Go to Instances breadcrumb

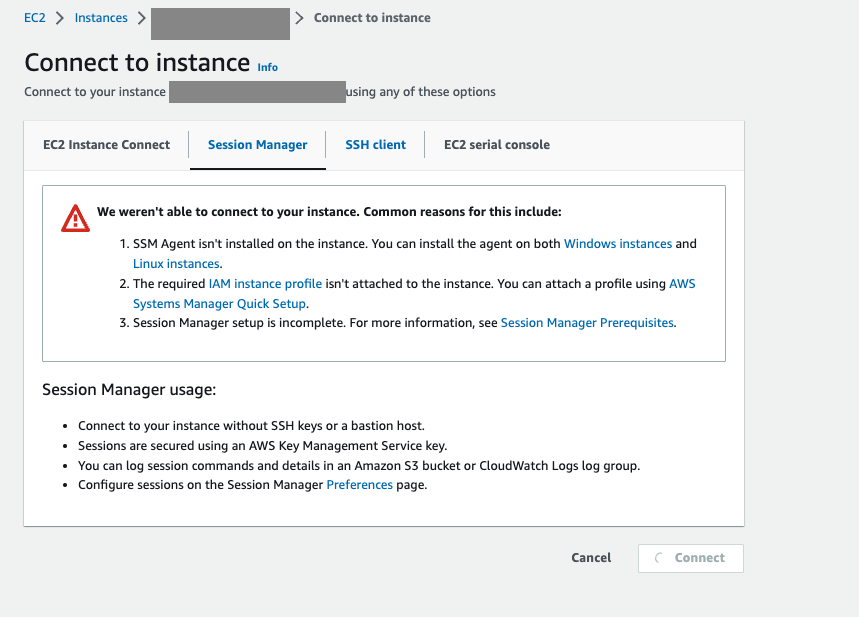tap(101, 18)
